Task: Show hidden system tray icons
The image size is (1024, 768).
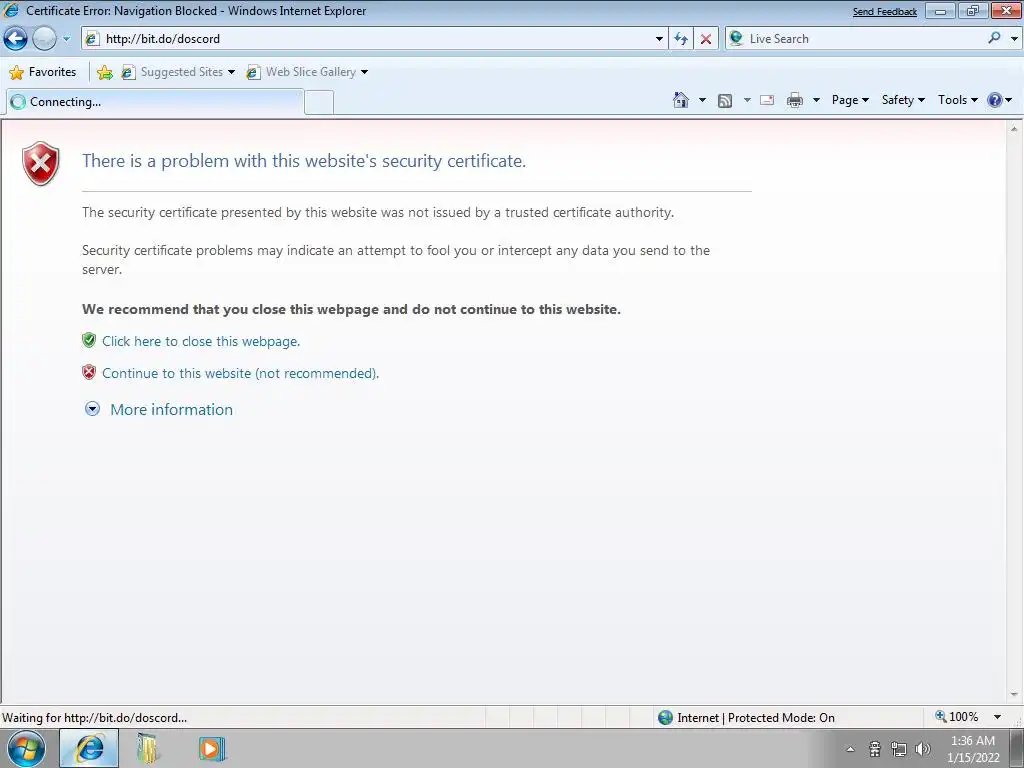Action: tap(850, 749)
